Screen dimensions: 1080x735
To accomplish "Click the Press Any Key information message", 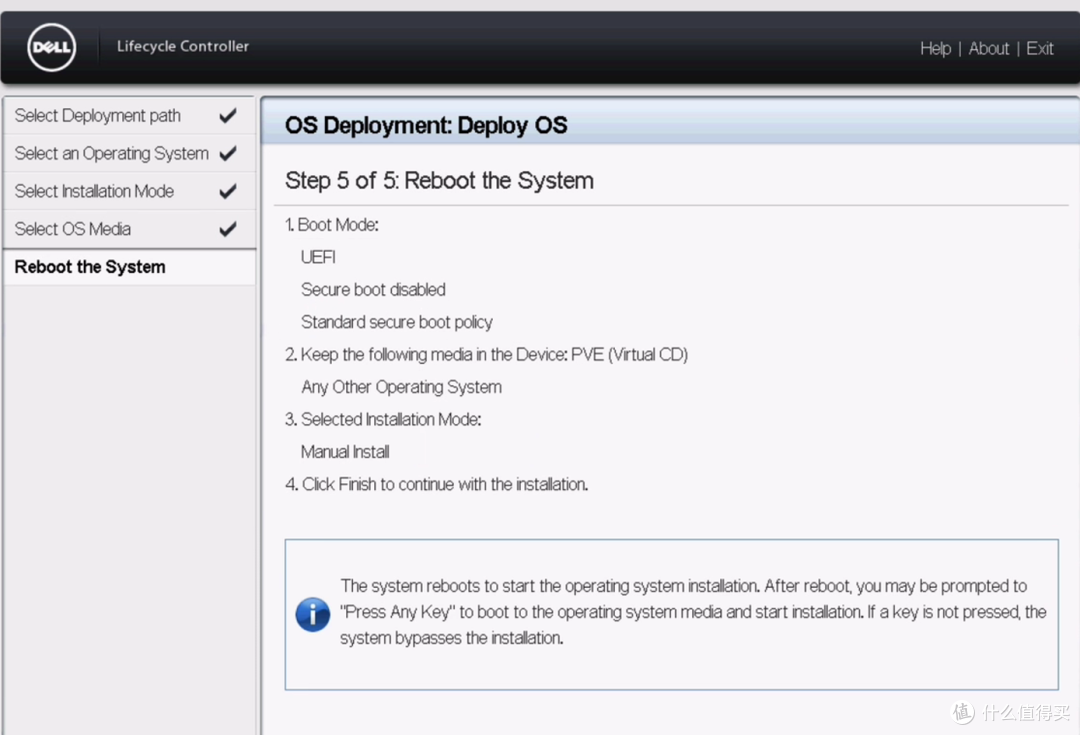I will [692, 612].
